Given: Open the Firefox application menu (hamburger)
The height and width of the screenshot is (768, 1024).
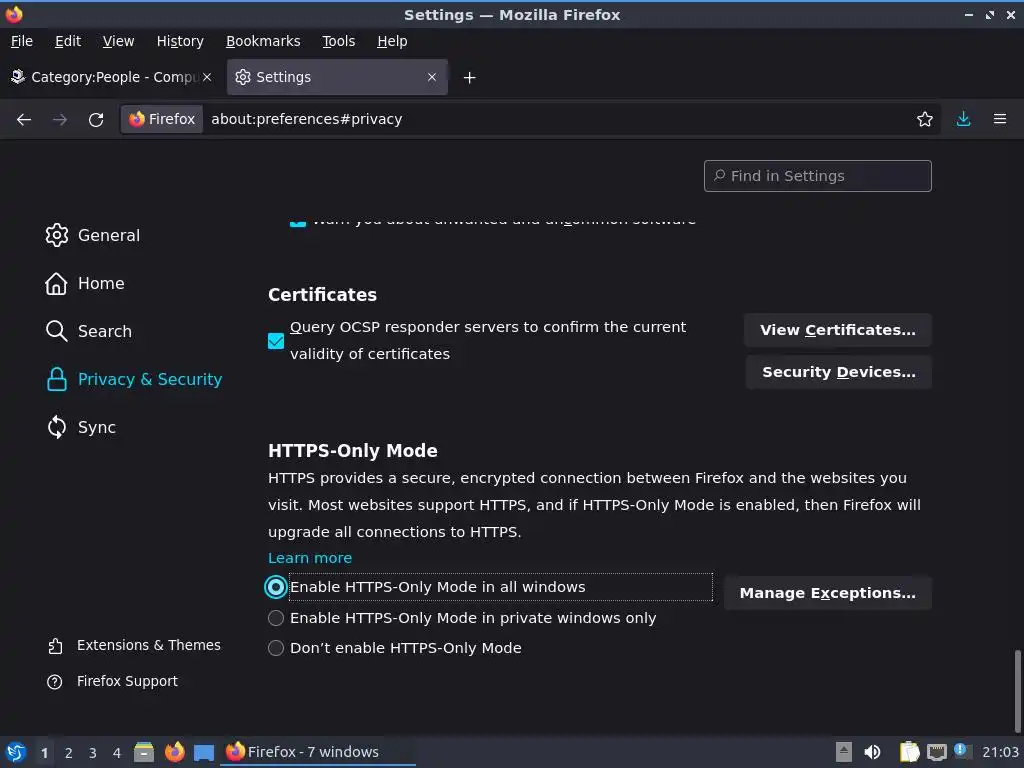Looking at the screenshot, I should pyautogui.click(x=1000, y=119).
